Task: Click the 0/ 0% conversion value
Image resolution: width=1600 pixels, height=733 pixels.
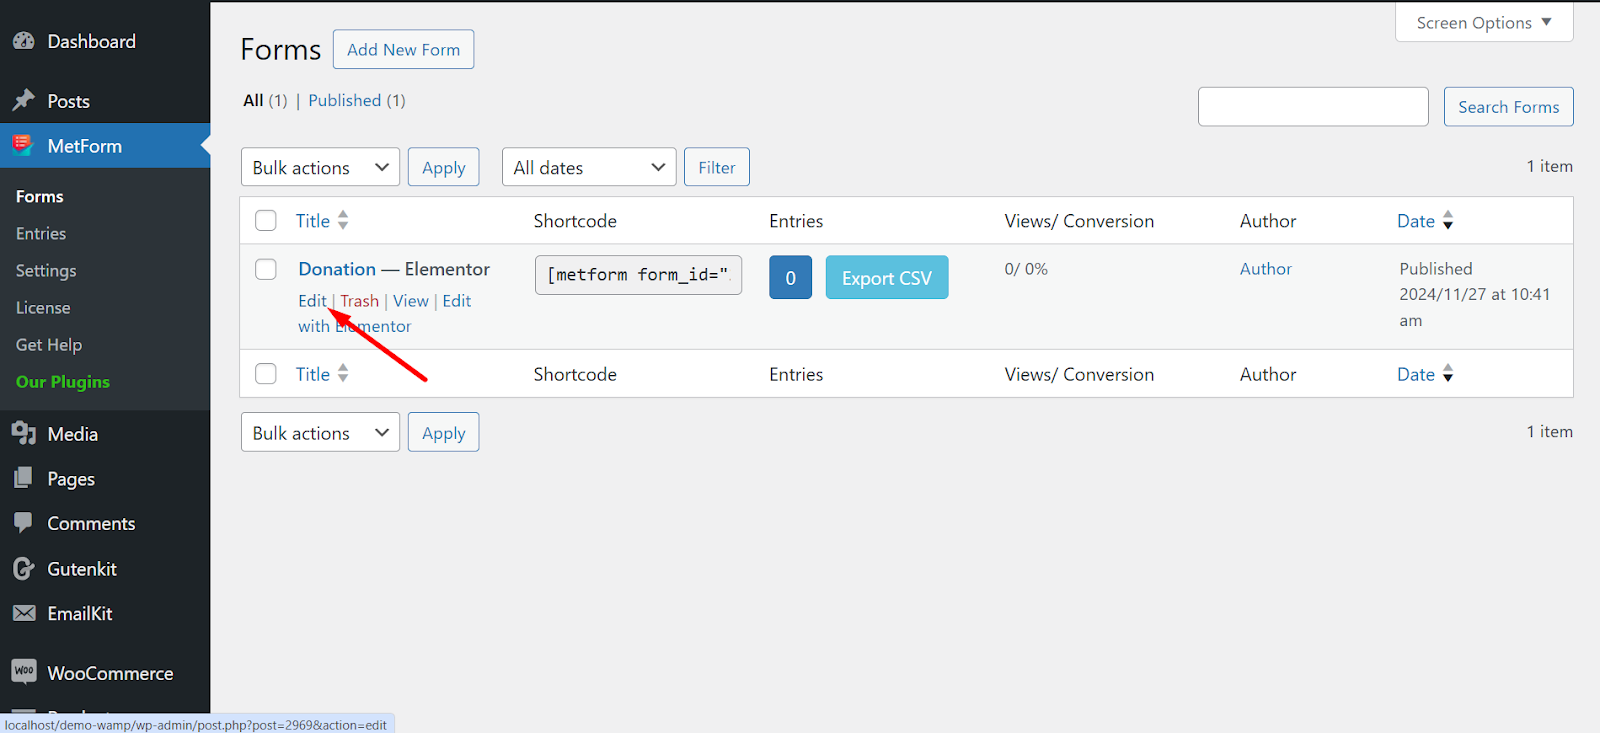Action: [x=1026, y=269]
